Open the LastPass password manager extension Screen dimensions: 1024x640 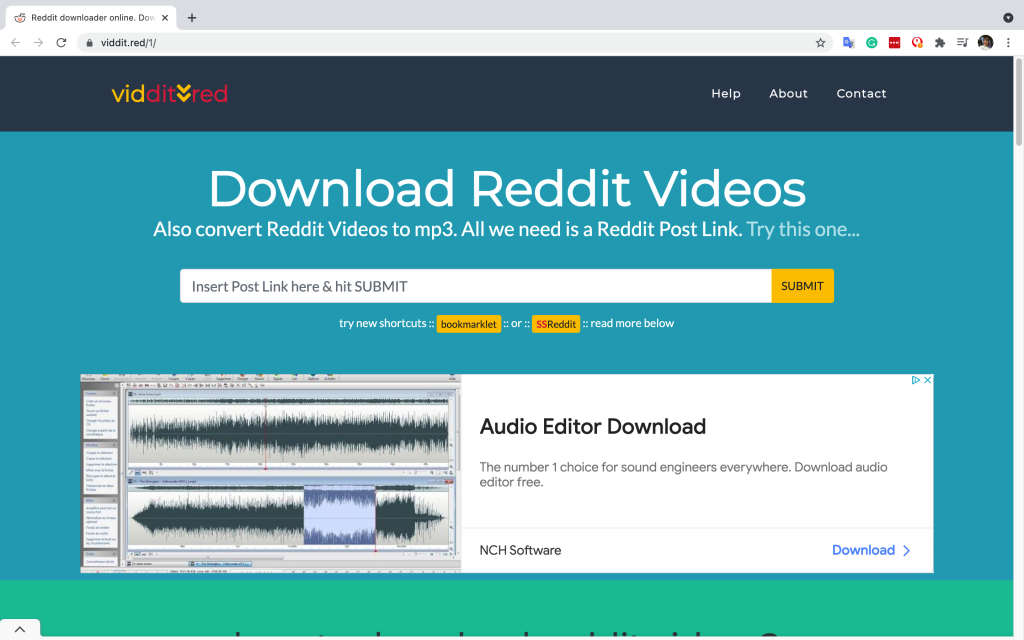[x=894, y=42]
